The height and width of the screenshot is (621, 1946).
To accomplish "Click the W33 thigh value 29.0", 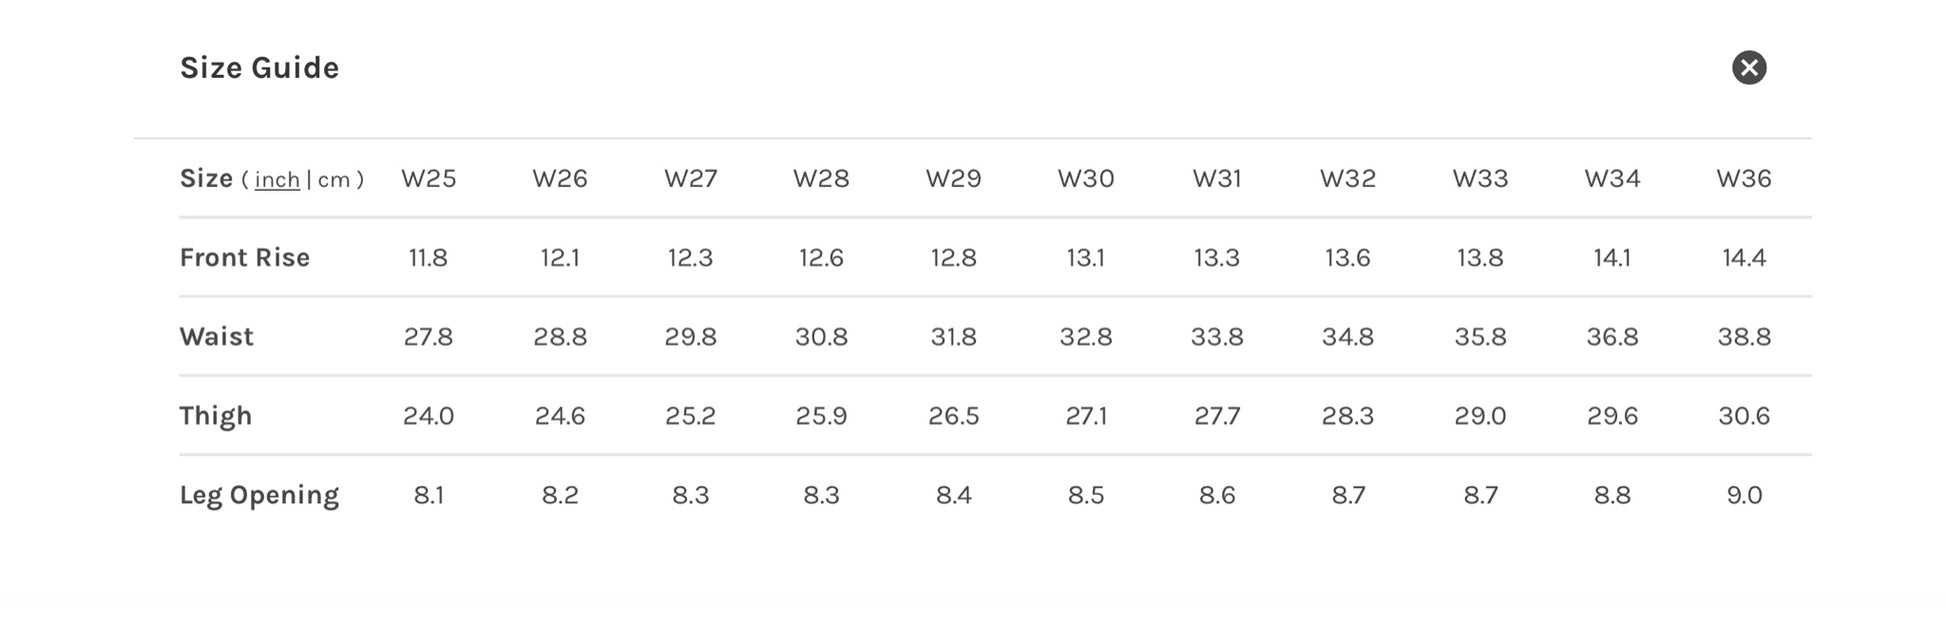I will tap(1479, 416).
